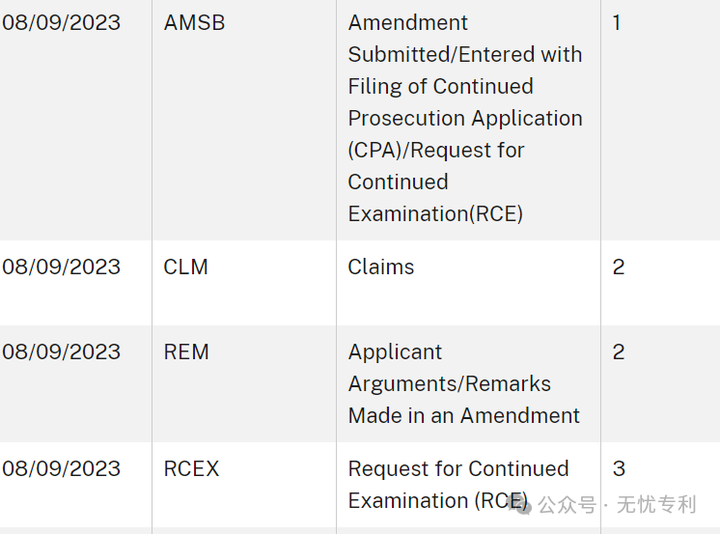Select the RCEX document code
The image size is (720, 534).
pyautogui.click(x=191, y=469)
